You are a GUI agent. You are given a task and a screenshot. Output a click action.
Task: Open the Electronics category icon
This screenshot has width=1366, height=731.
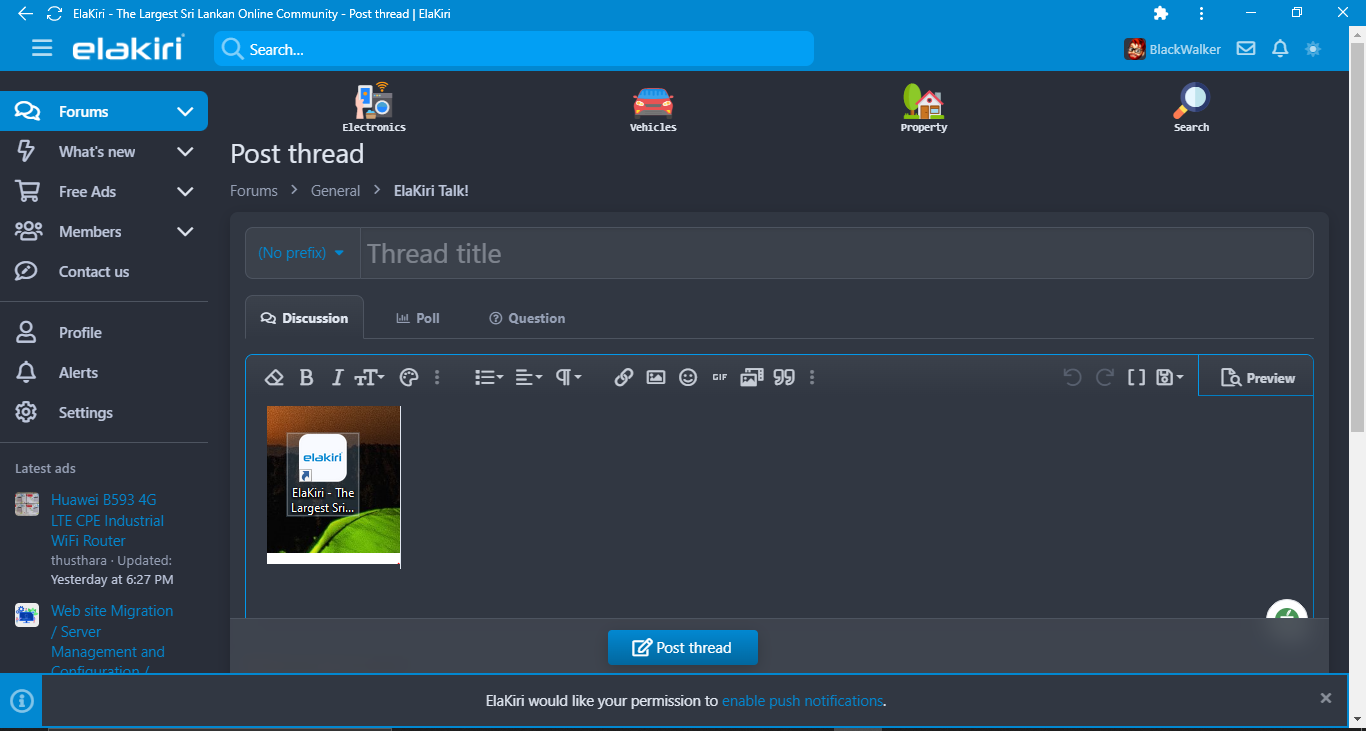[x=374, y=108]
